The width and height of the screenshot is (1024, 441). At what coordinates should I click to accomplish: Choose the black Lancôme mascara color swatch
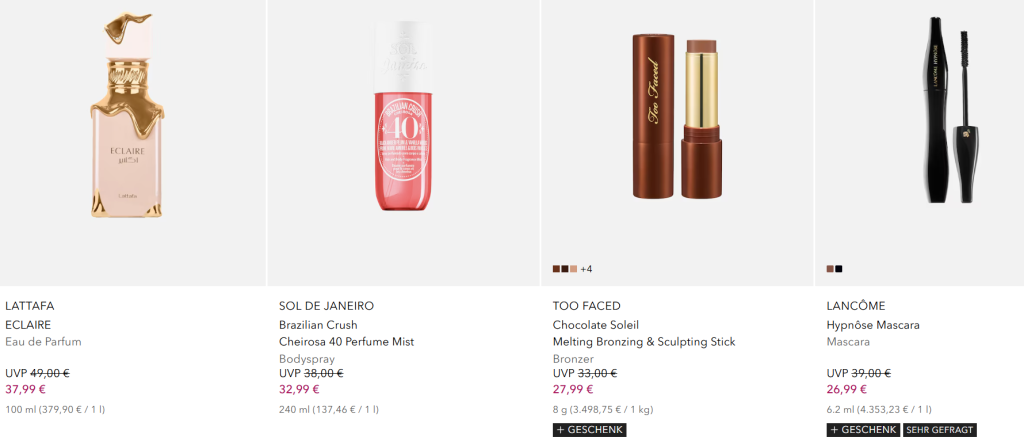[839, 269]
